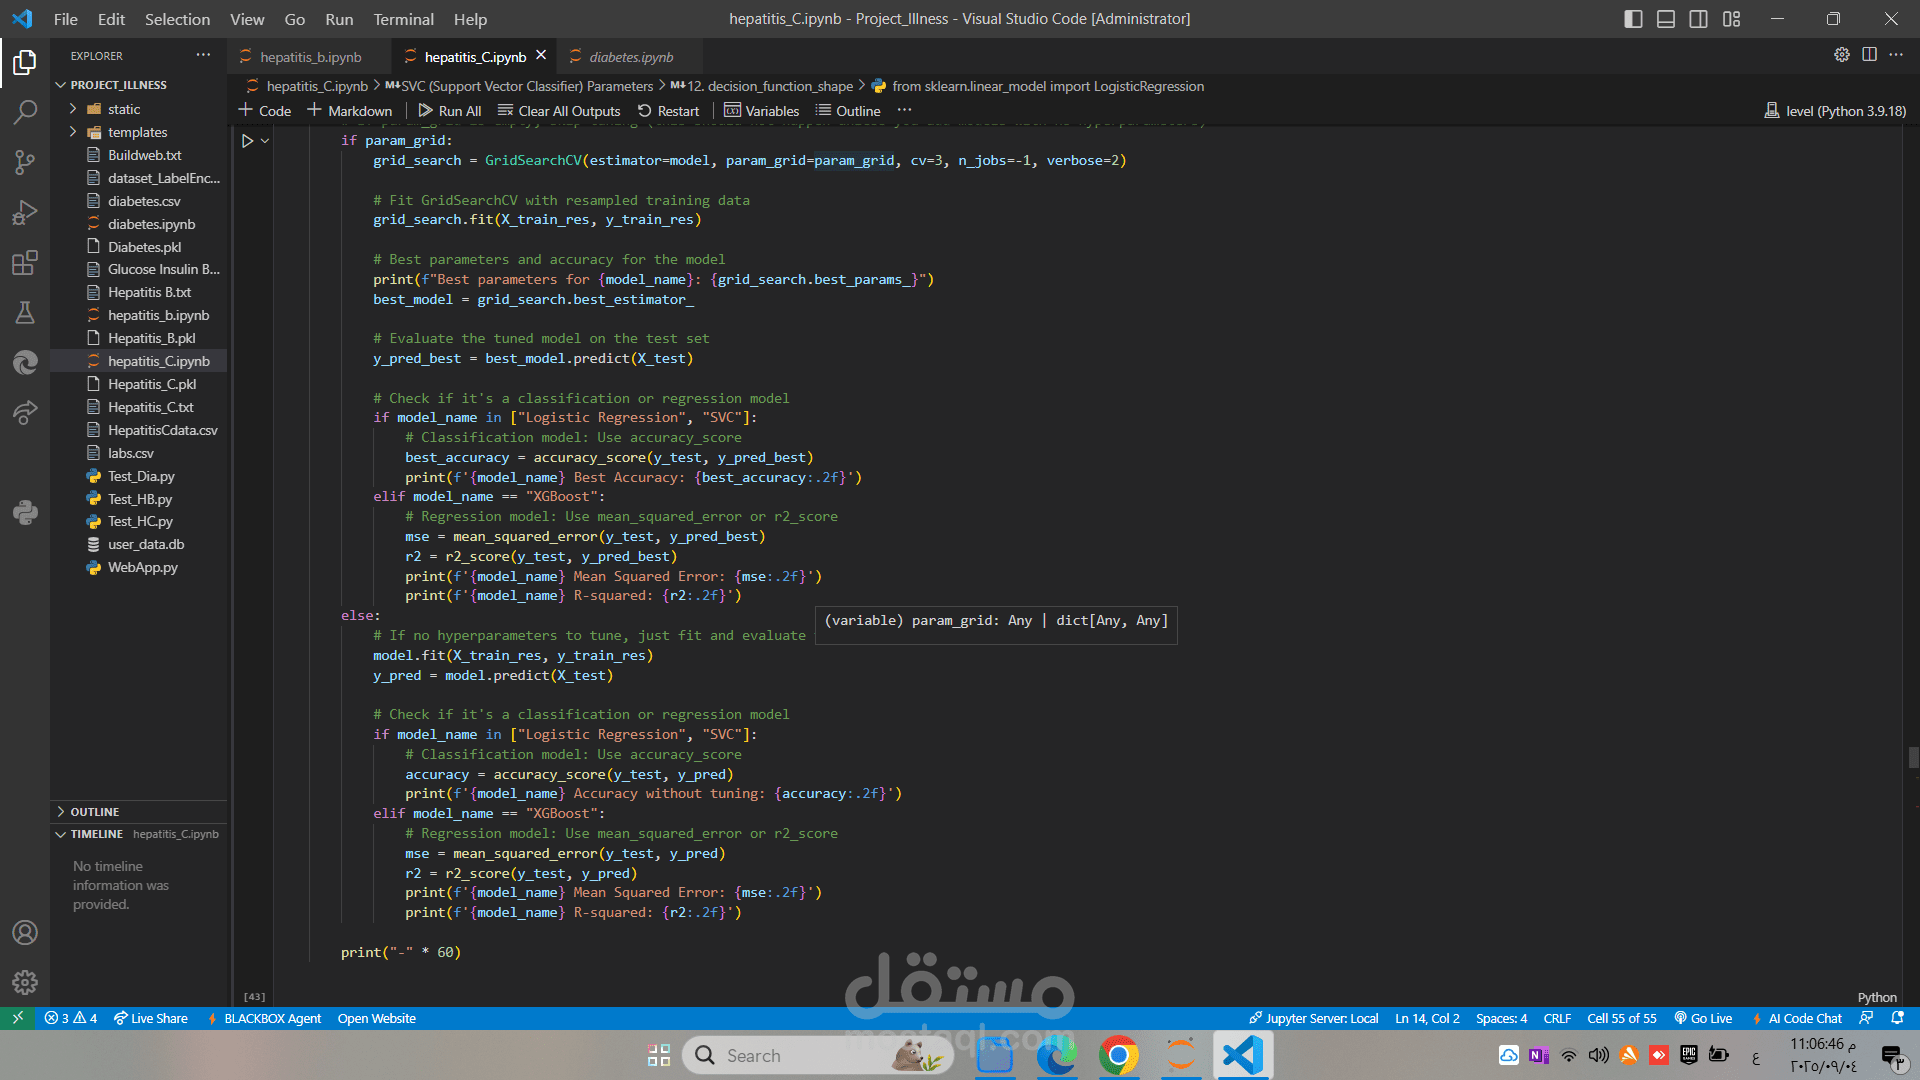
Task: Open the Search view in activity bar
Action: [25, 112]
